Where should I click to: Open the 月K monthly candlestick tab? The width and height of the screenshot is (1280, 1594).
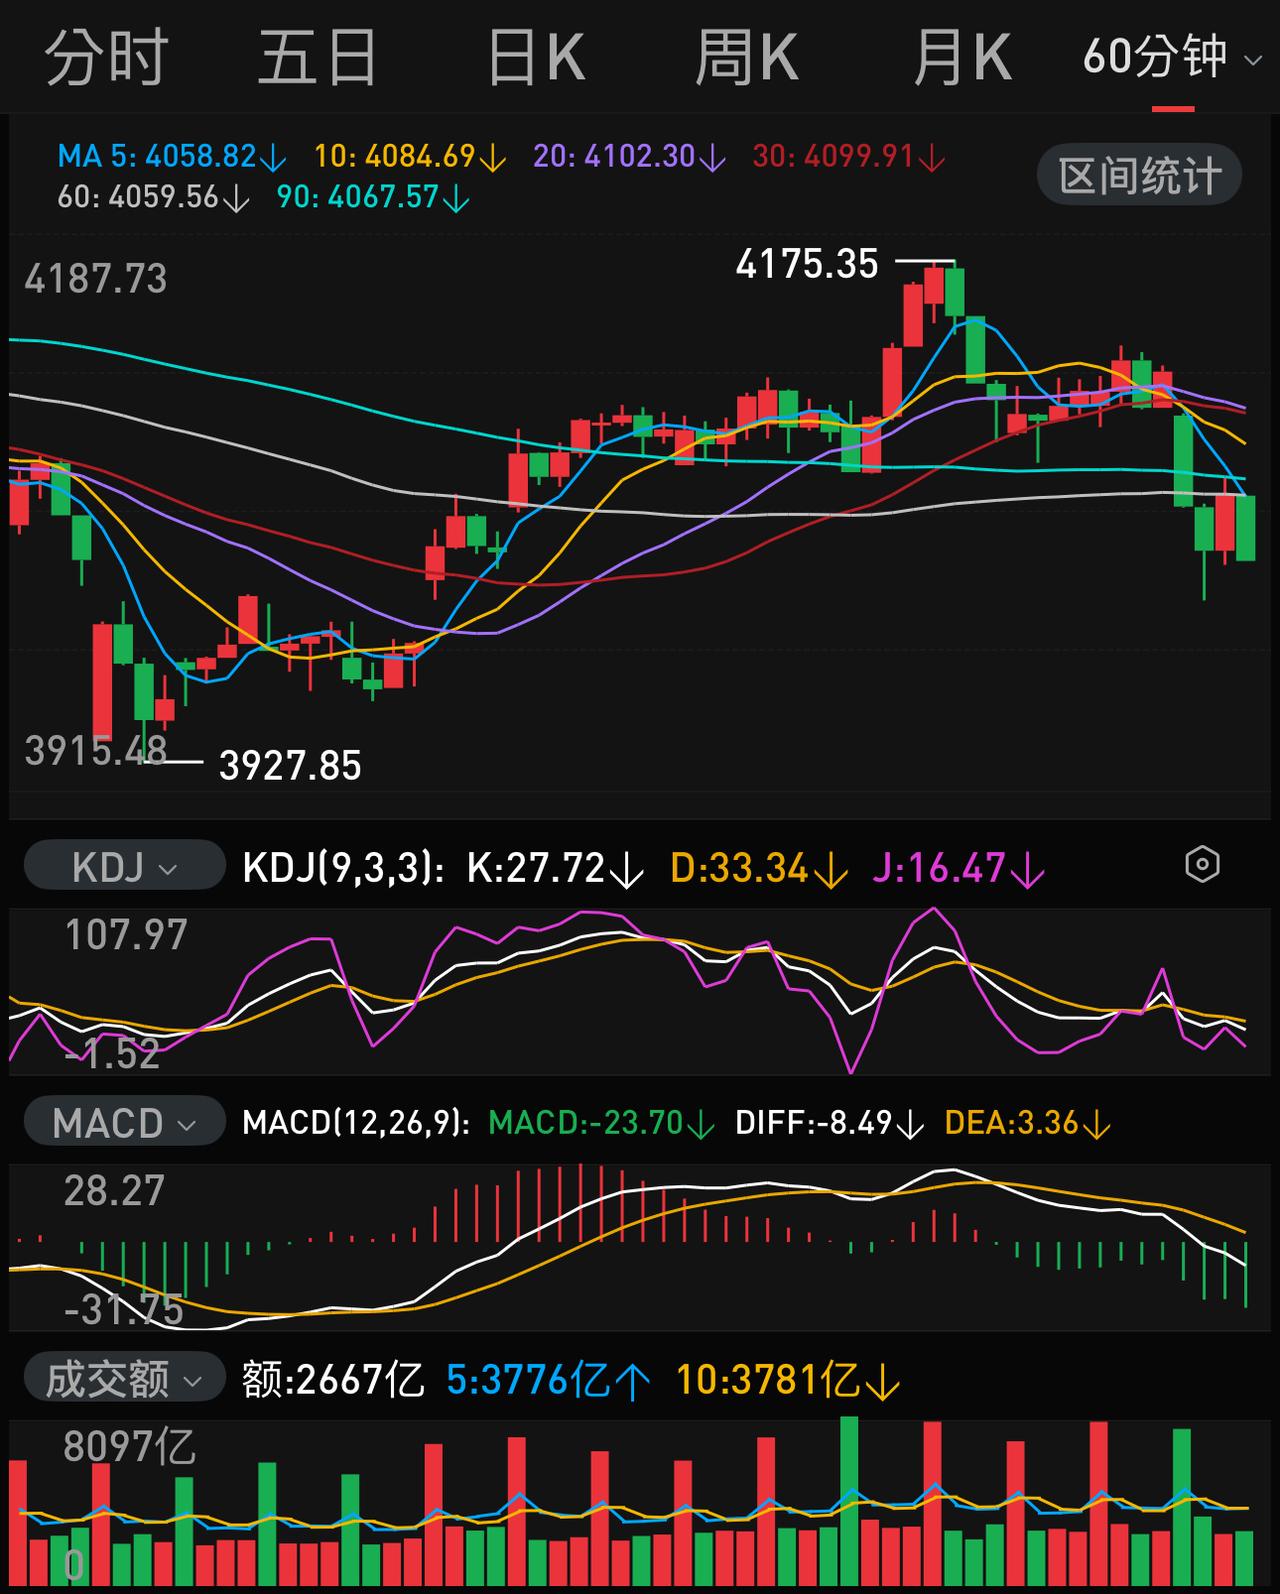(x=962, y=57)
